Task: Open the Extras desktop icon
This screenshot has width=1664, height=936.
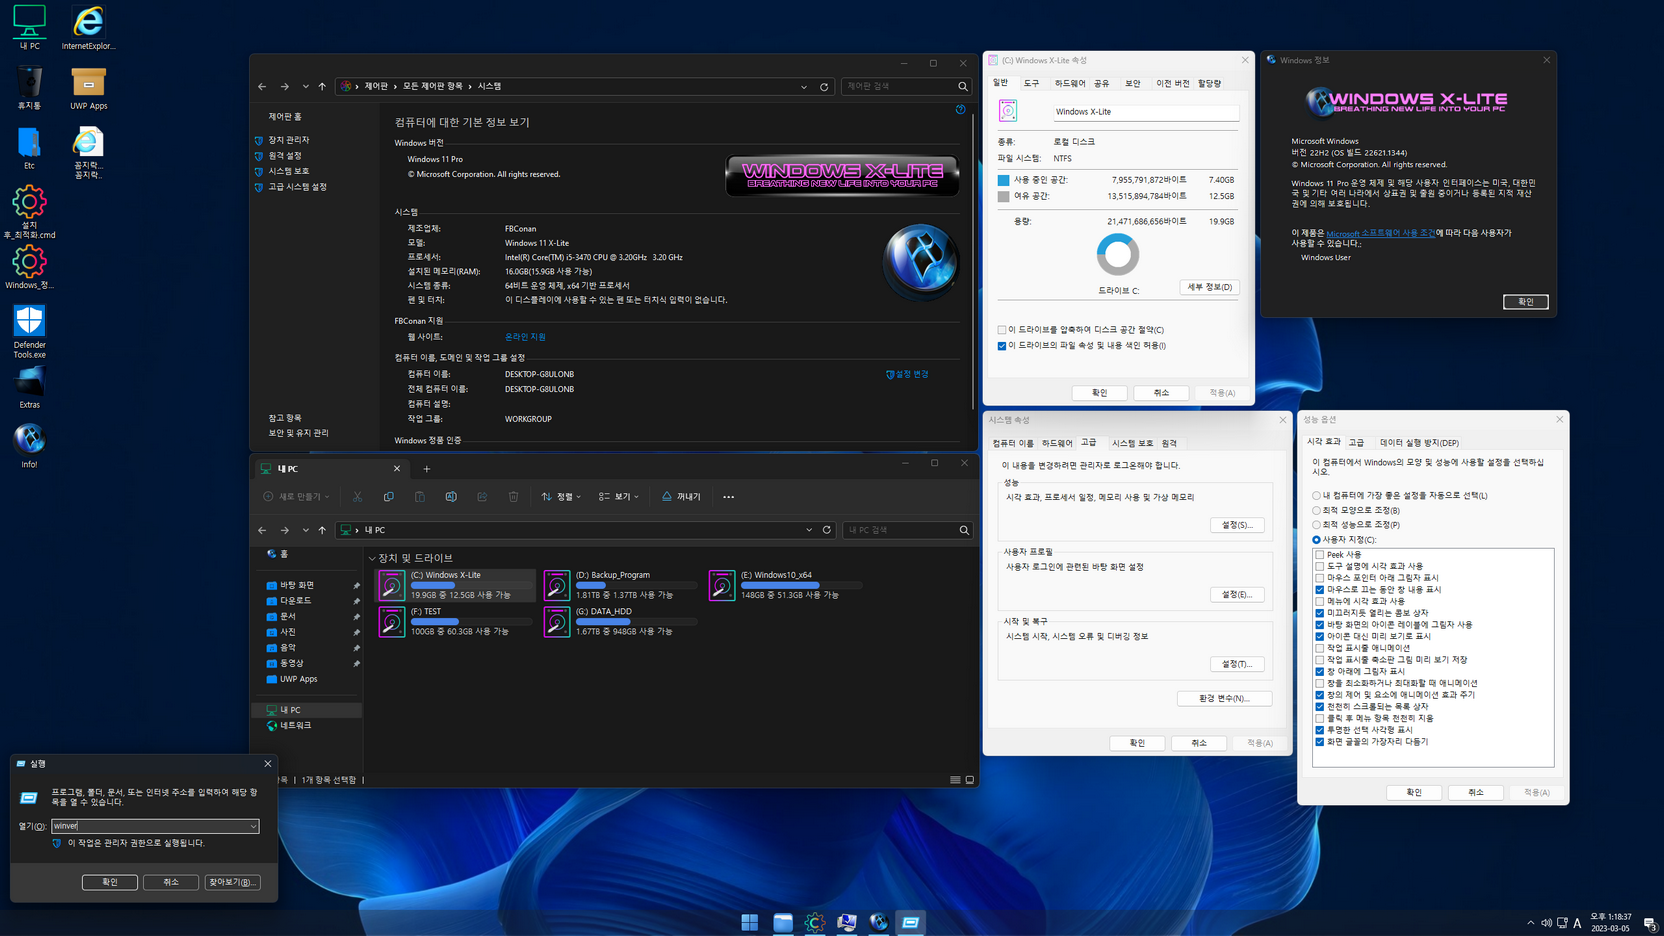Action: coord(29,387)
